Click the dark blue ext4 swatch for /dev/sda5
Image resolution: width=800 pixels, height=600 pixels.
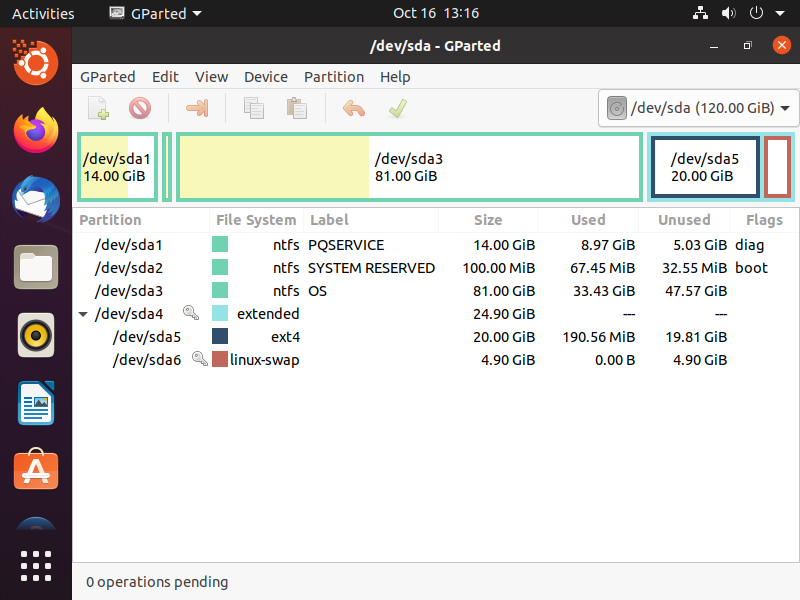pyautogui.click(x=220, y=336)
